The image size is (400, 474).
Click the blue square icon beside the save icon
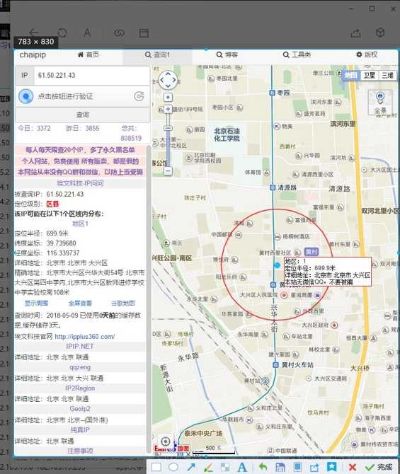tap(297, 467)
